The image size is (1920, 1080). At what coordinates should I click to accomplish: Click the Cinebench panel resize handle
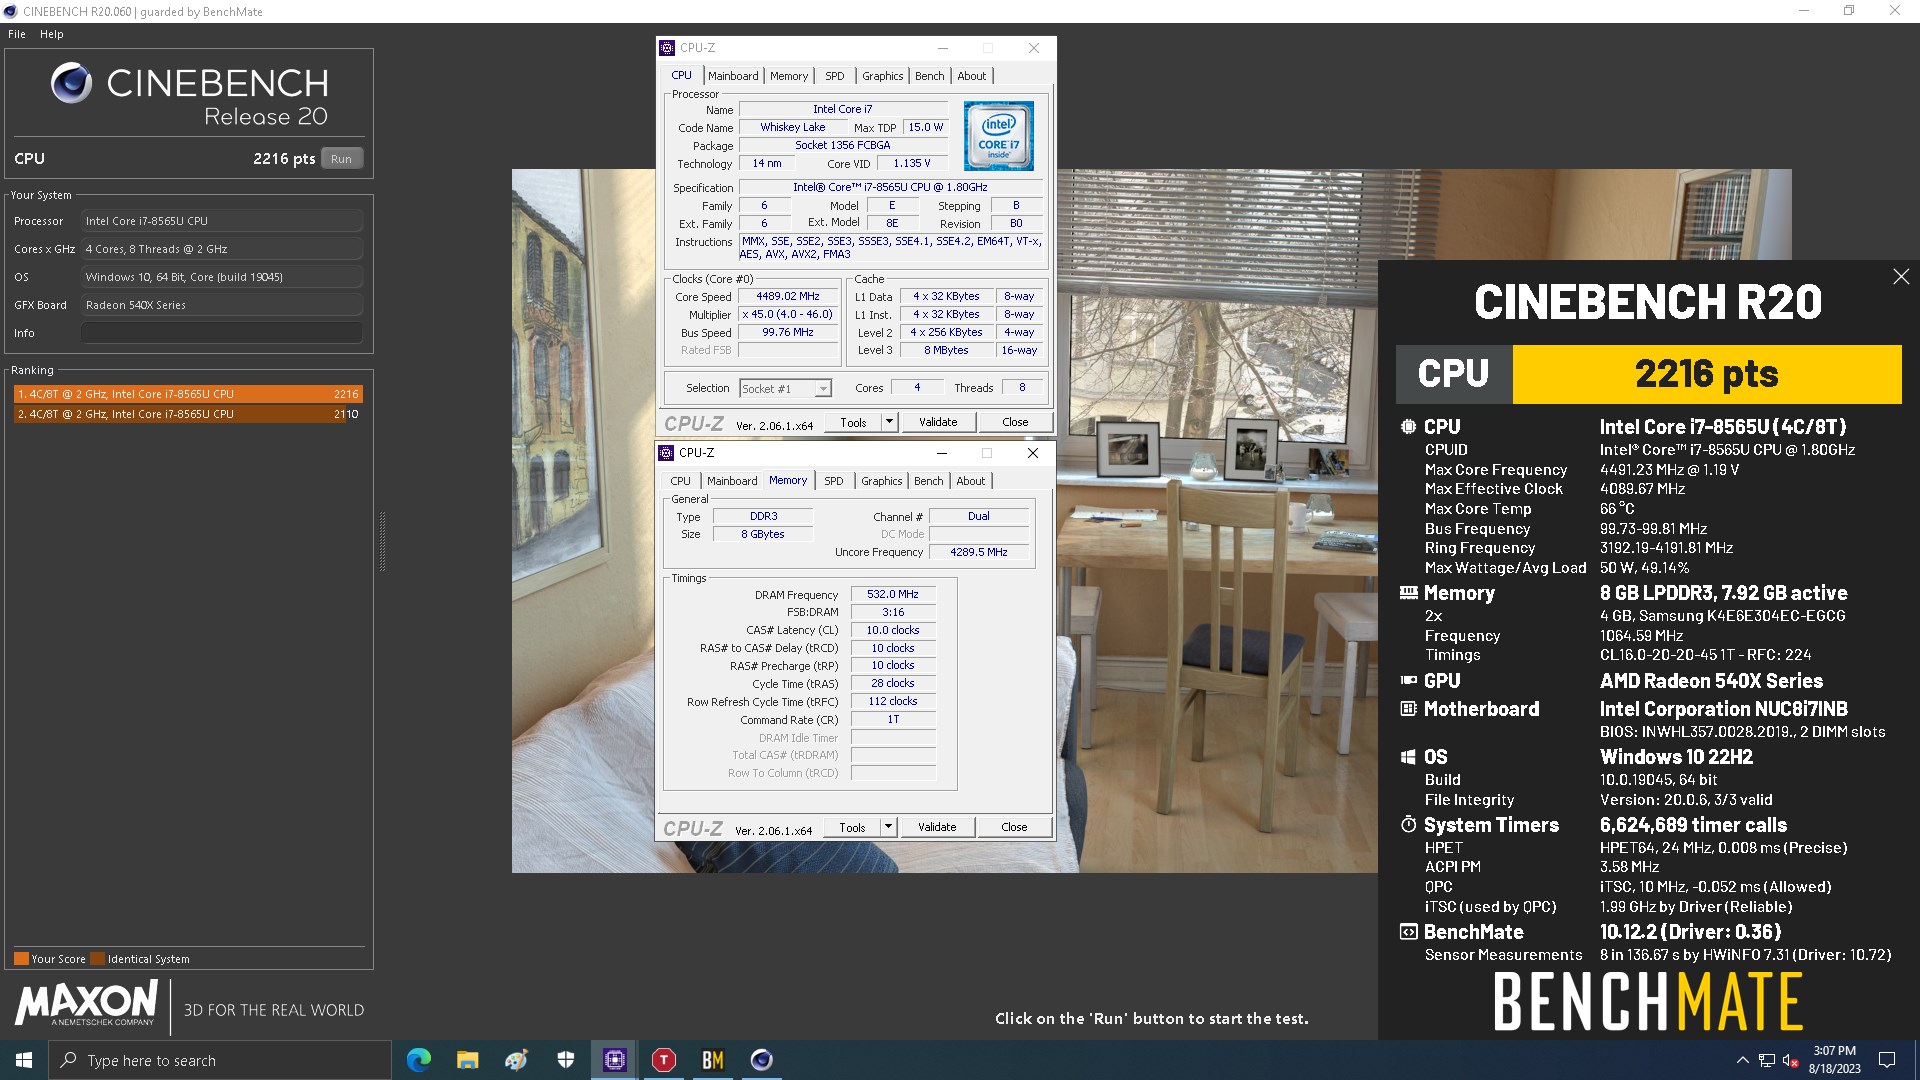[382, 541]
